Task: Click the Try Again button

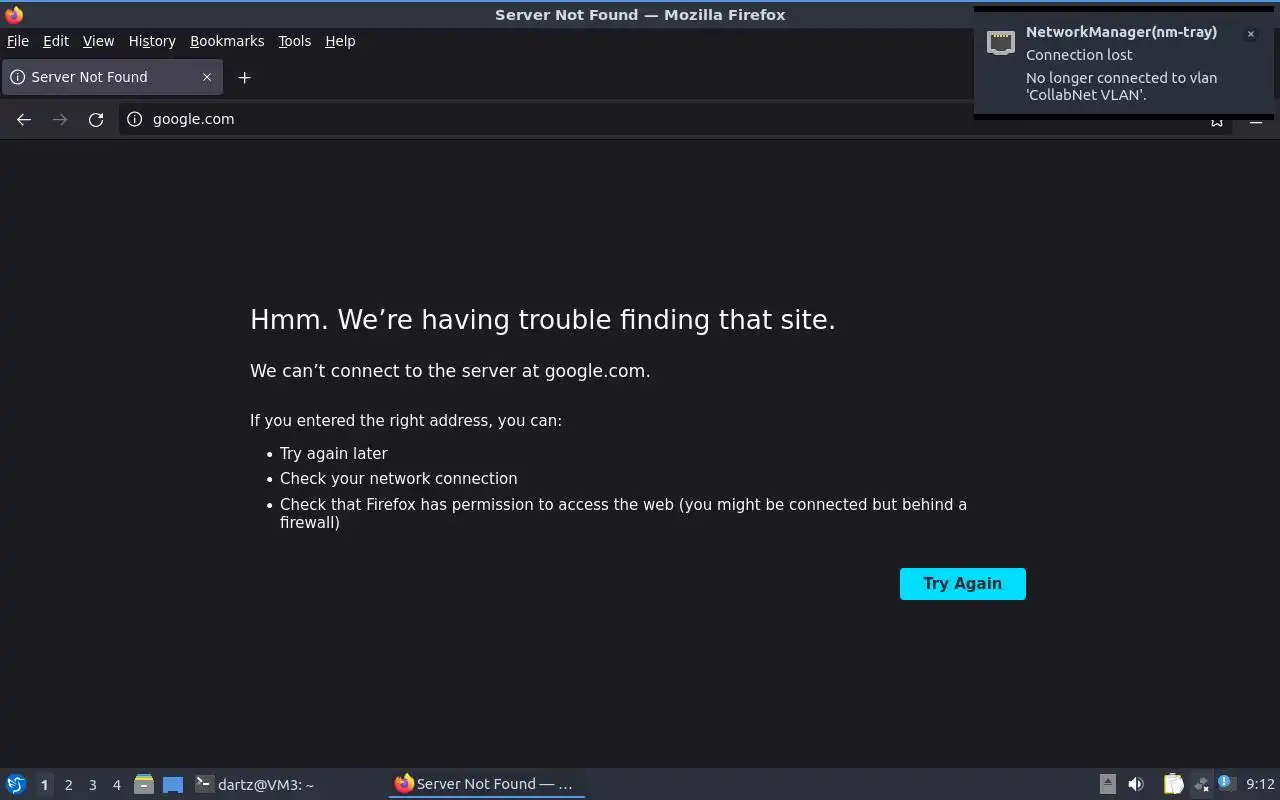Action: coord(963,584)
